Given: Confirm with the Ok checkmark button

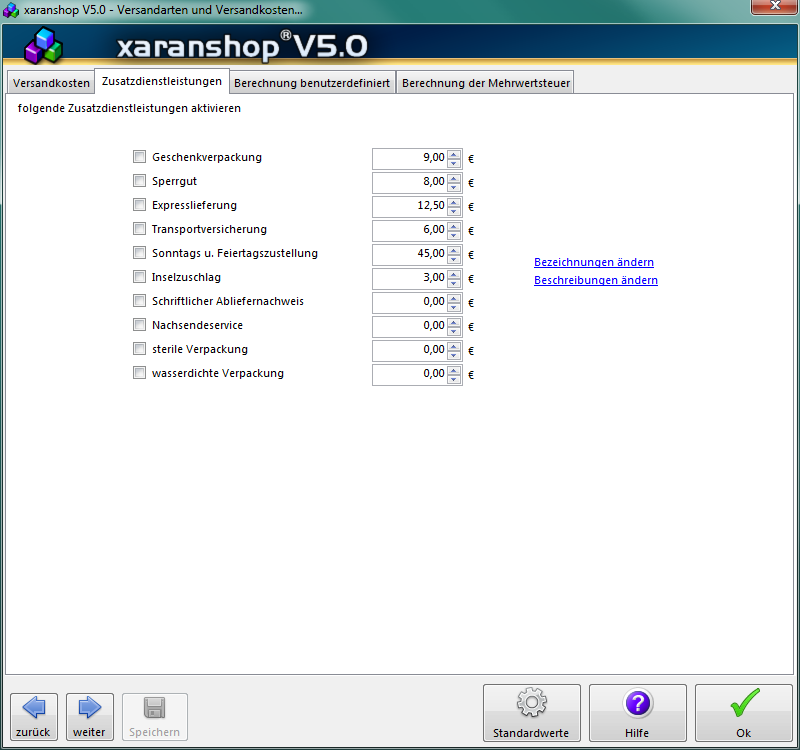Looking at the screenshot, I should point(743,713).
